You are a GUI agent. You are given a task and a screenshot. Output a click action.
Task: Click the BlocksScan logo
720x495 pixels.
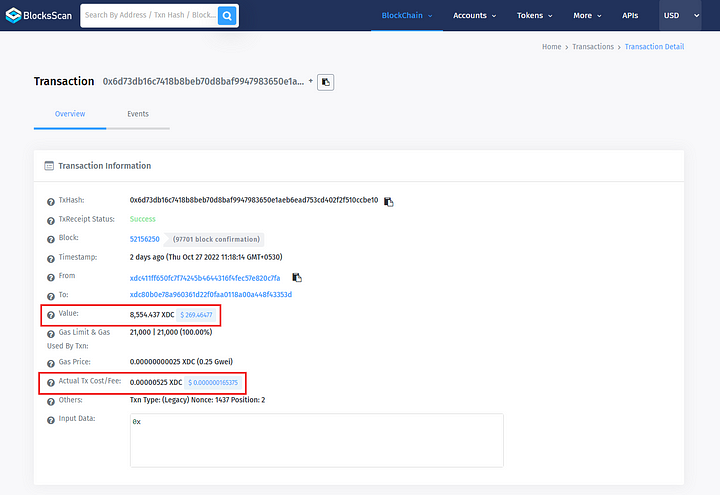click(38, 16)
